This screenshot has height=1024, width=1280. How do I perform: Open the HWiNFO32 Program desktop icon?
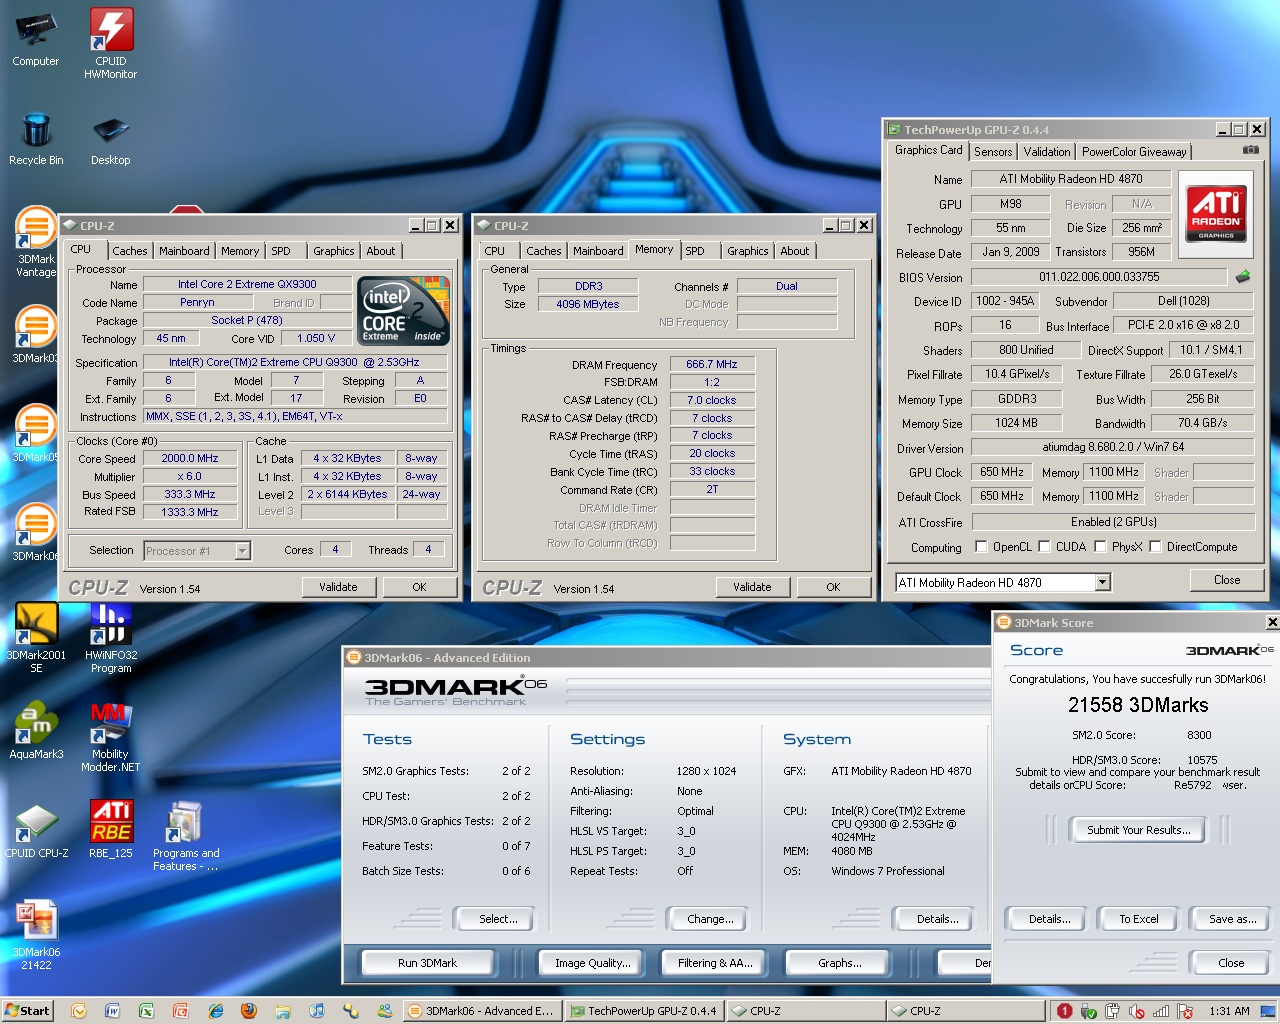pos(111,625)
